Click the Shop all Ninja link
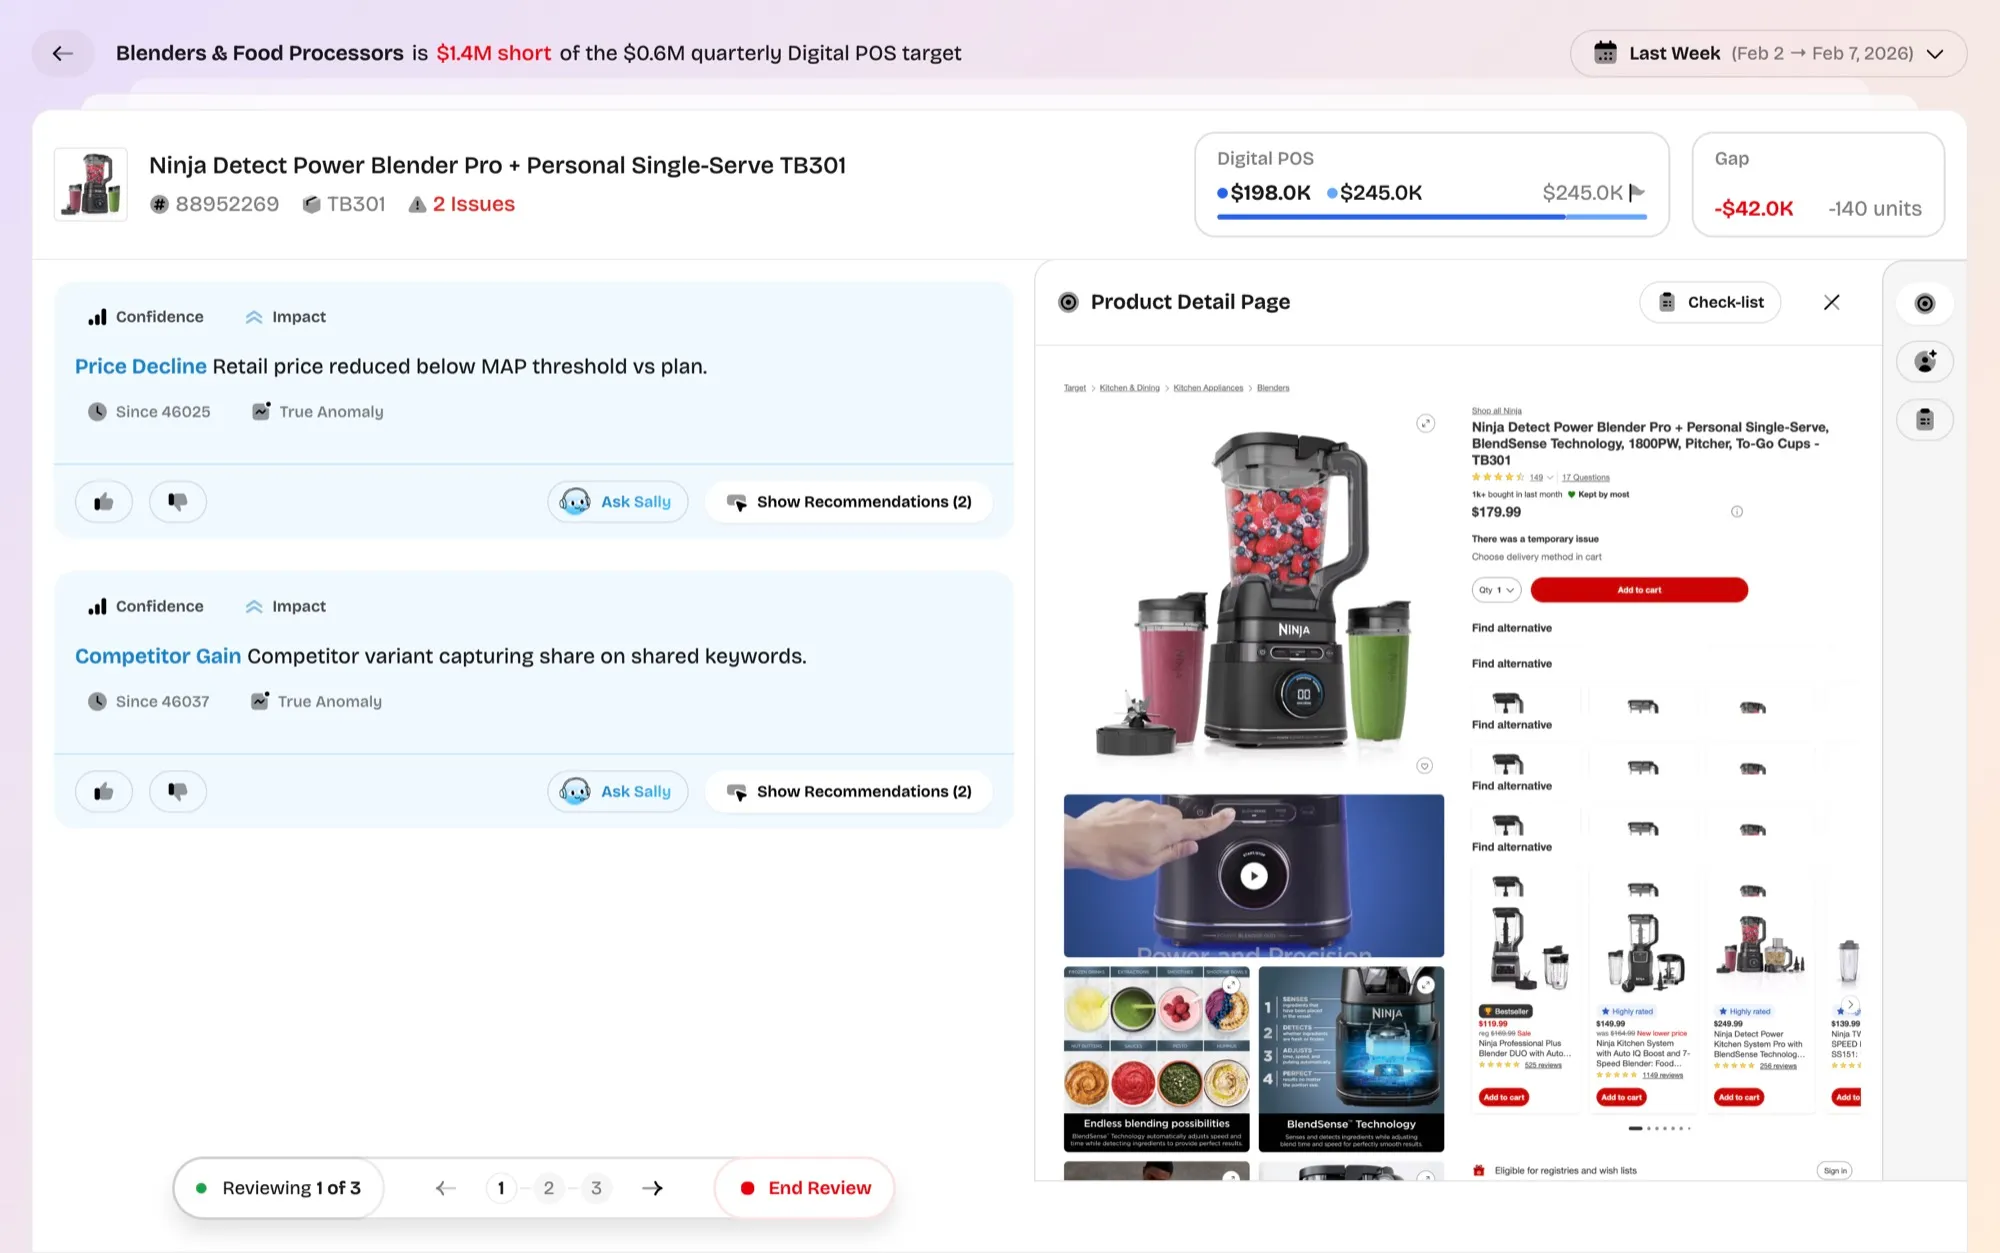Image resolution: width=2000 pixels, height=1253 pixels. pos(1496,411)
